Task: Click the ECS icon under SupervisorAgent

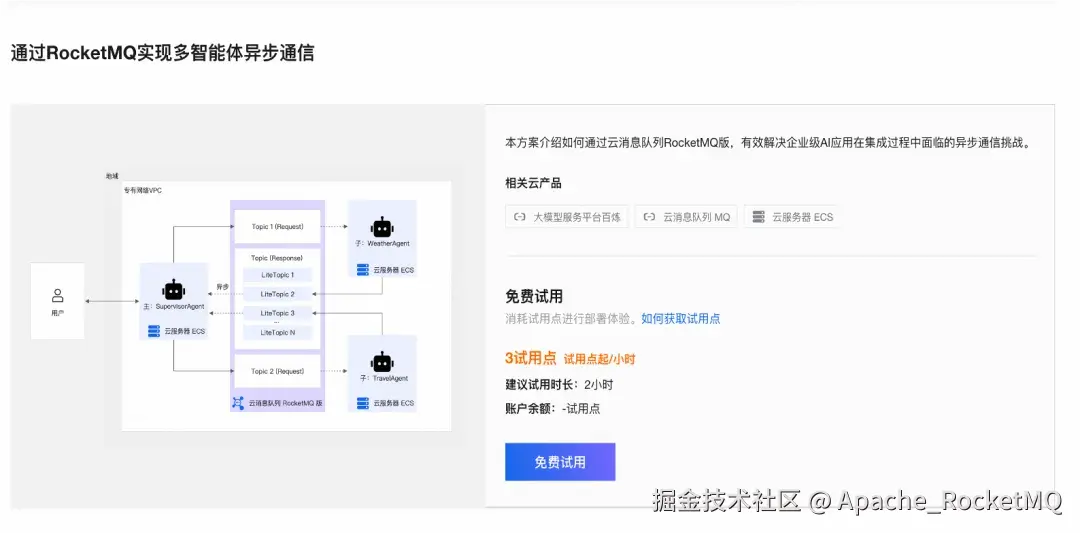Action: pyautogui.click(x=154, y=331)
